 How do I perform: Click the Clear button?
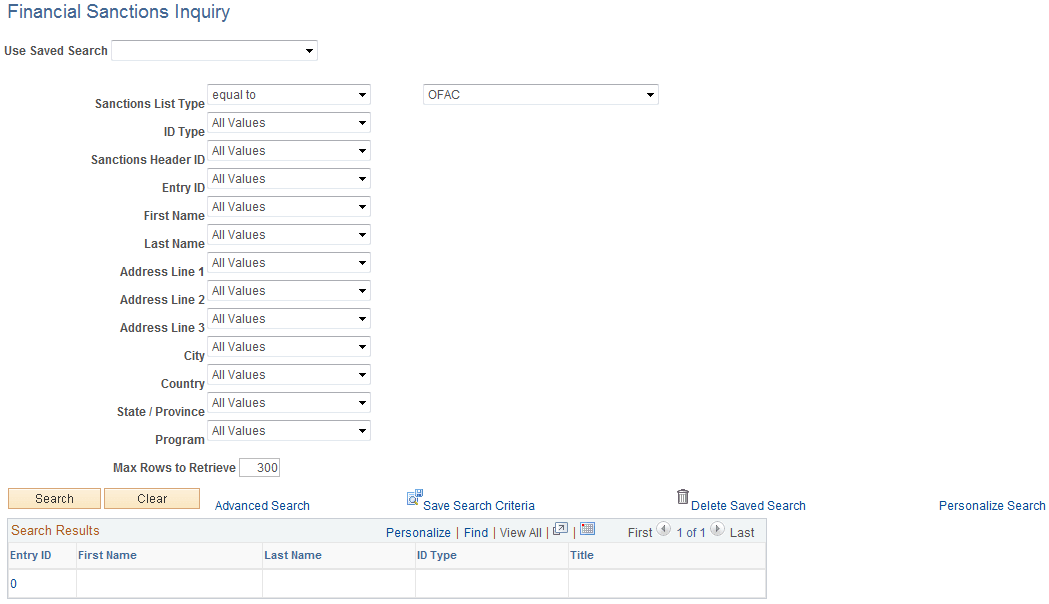coord(152,499)
